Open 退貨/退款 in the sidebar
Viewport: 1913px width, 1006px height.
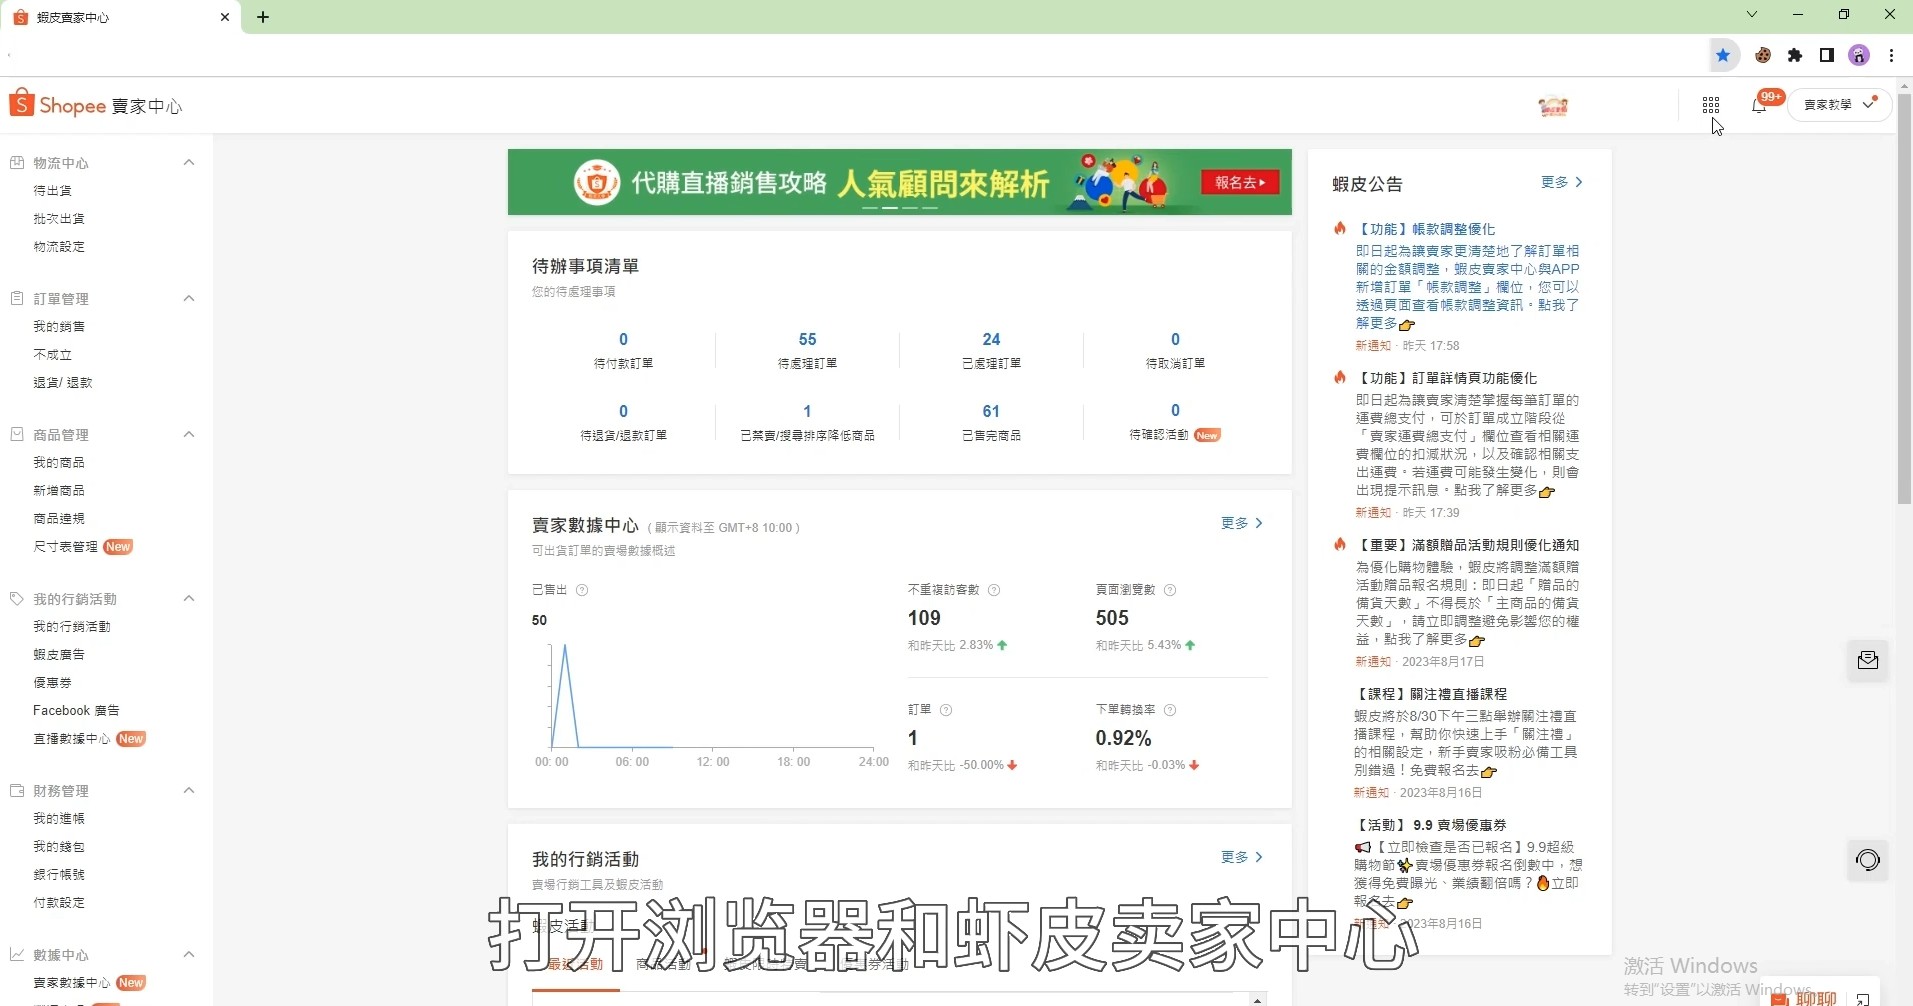pyautogui.click(x=63, y=382)
